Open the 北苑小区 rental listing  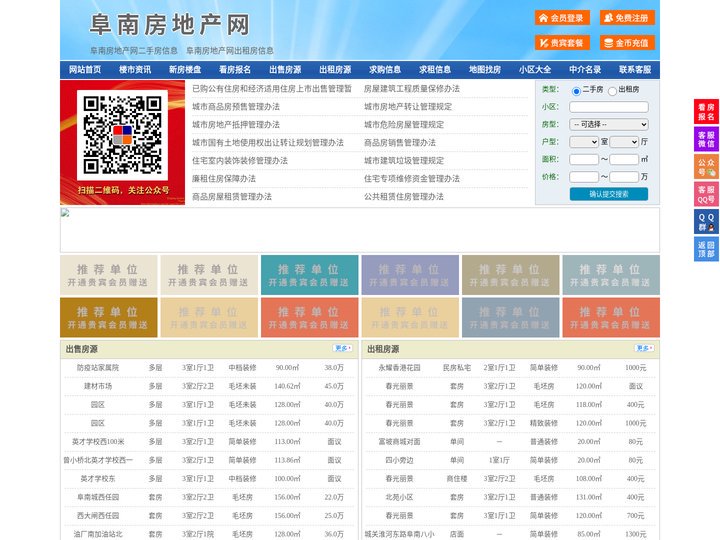[x=399, y=497]
